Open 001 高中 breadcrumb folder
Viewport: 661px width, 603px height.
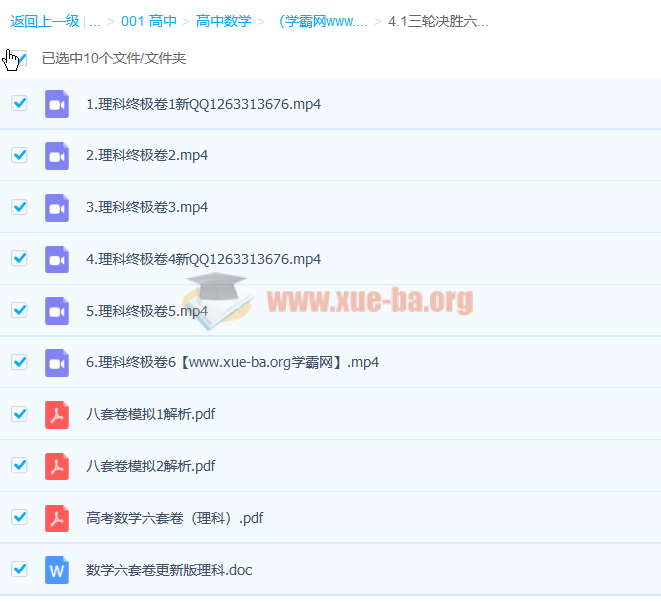tap(149, 21)
